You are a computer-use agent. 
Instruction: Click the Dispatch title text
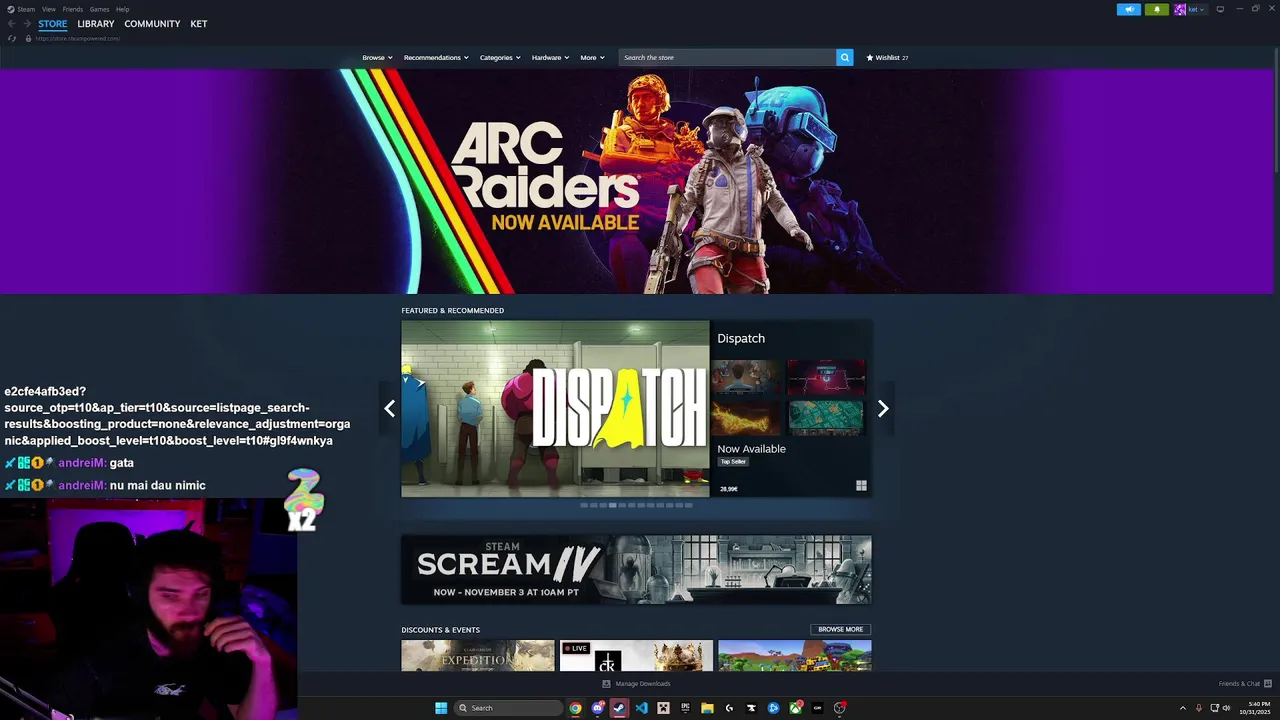(741, 338)
